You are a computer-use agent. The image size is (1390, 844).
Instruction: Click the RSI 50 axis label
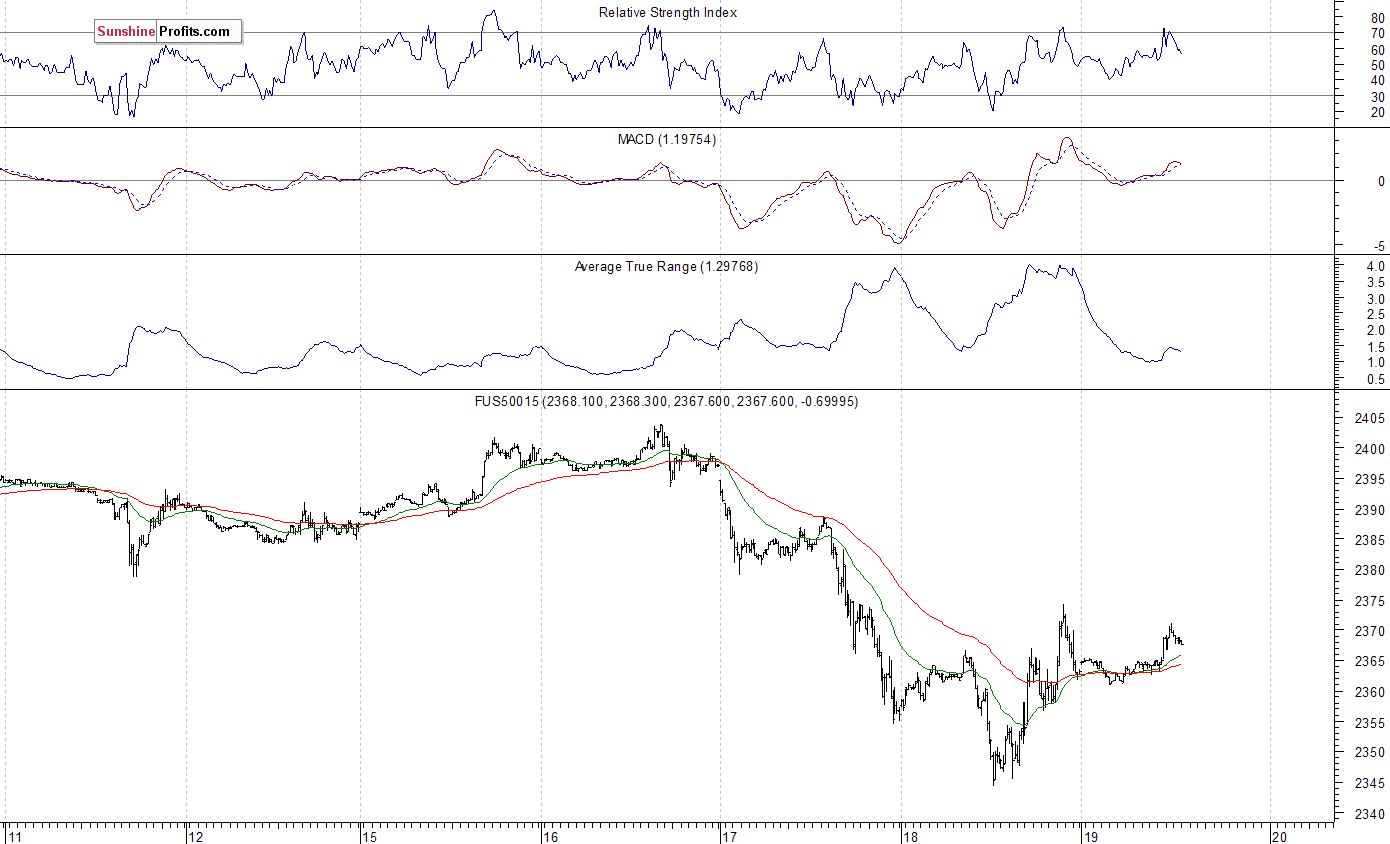point(1378,65)
